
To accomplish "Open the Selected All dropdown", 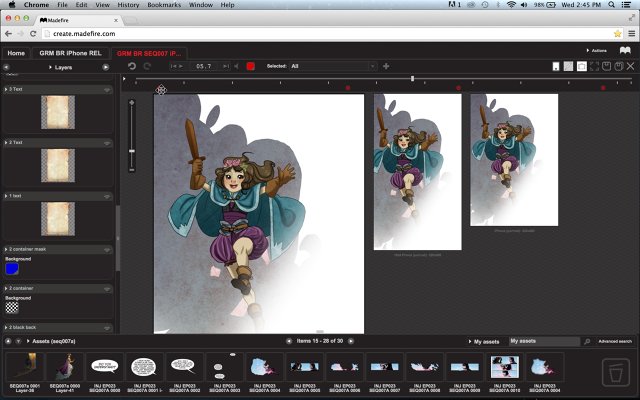I will (333, 66).
